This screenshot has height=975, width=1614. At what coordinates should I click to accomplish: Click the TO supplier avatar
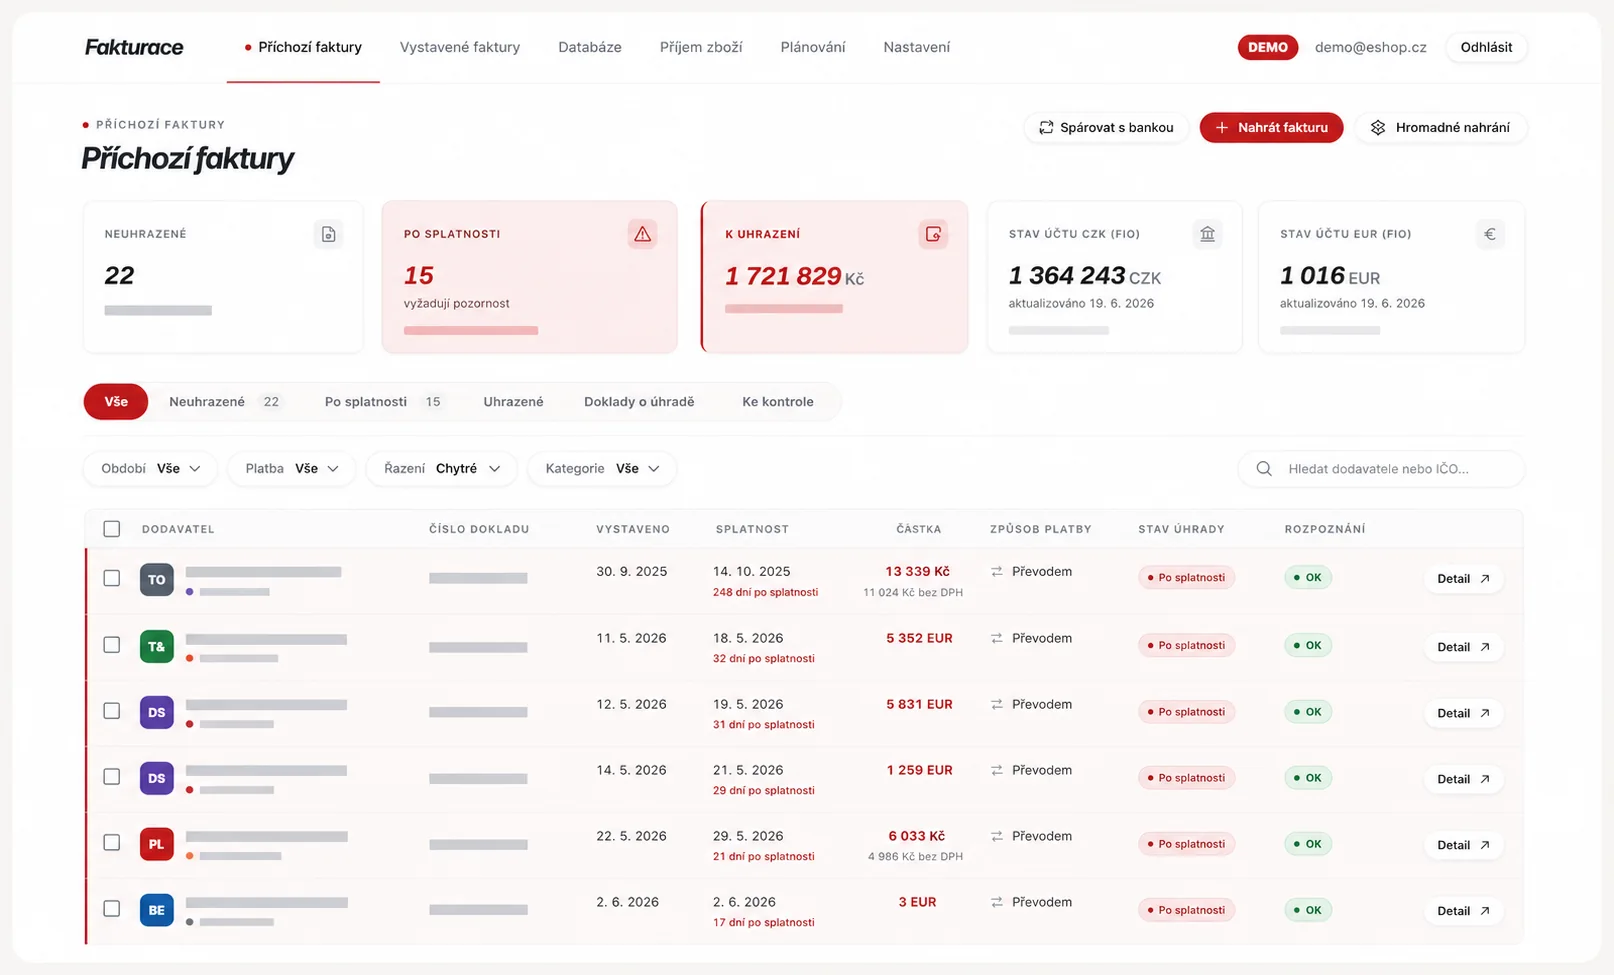point(157,579)
